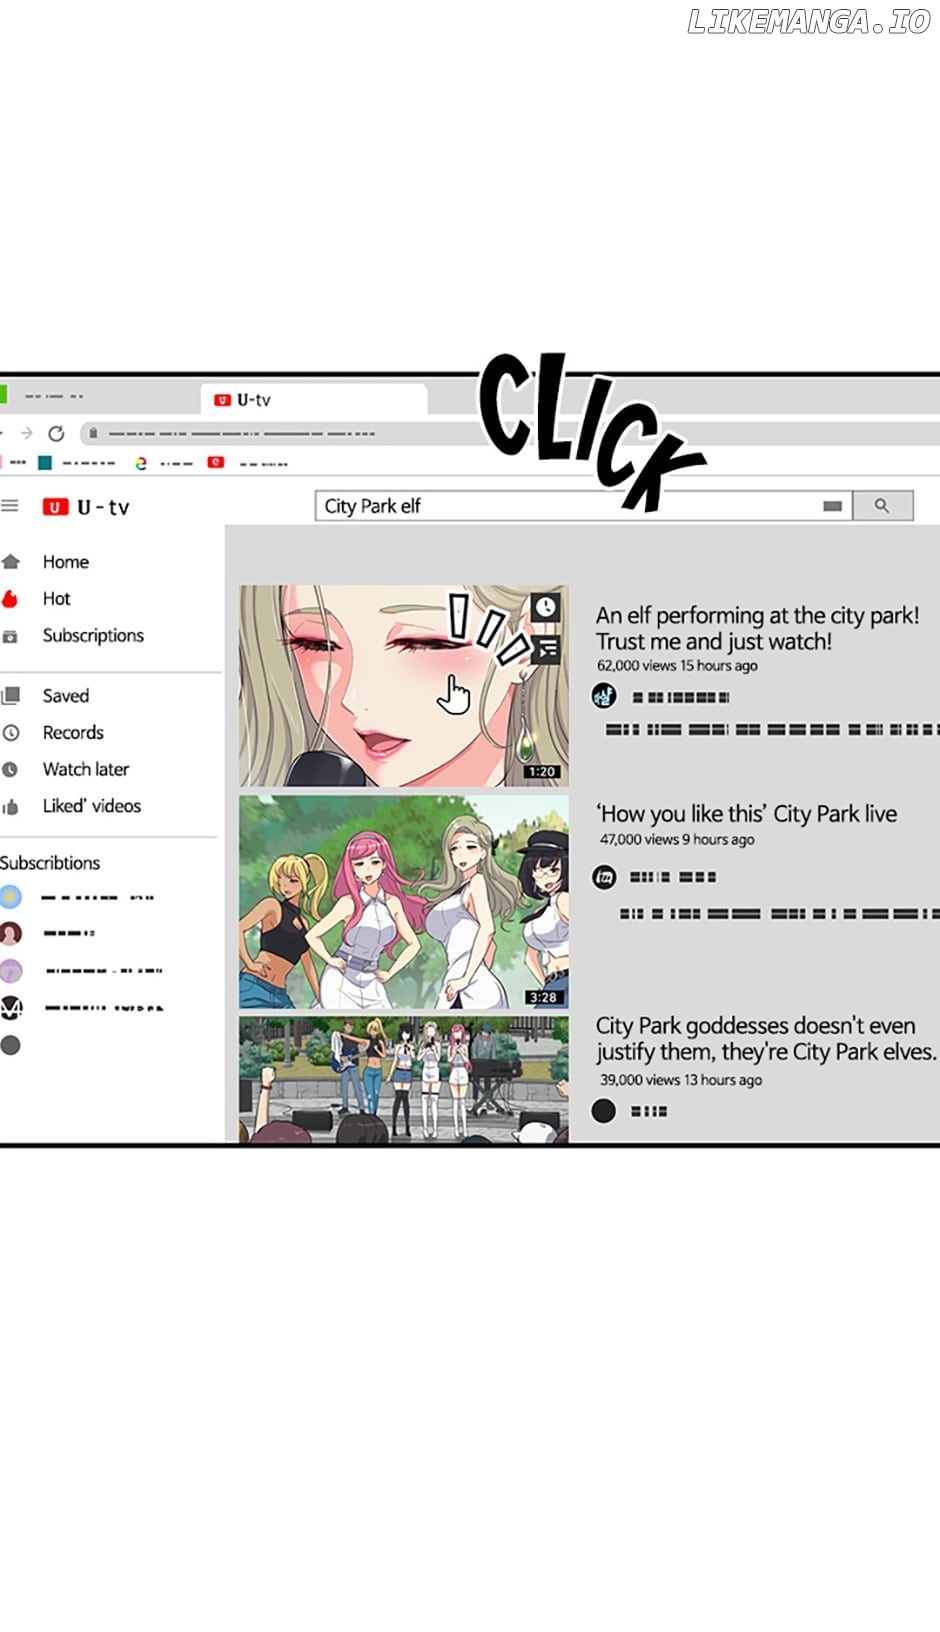940x1632 pixels.
Task: Select the U-tv browser tab
Action: [314, 400]
